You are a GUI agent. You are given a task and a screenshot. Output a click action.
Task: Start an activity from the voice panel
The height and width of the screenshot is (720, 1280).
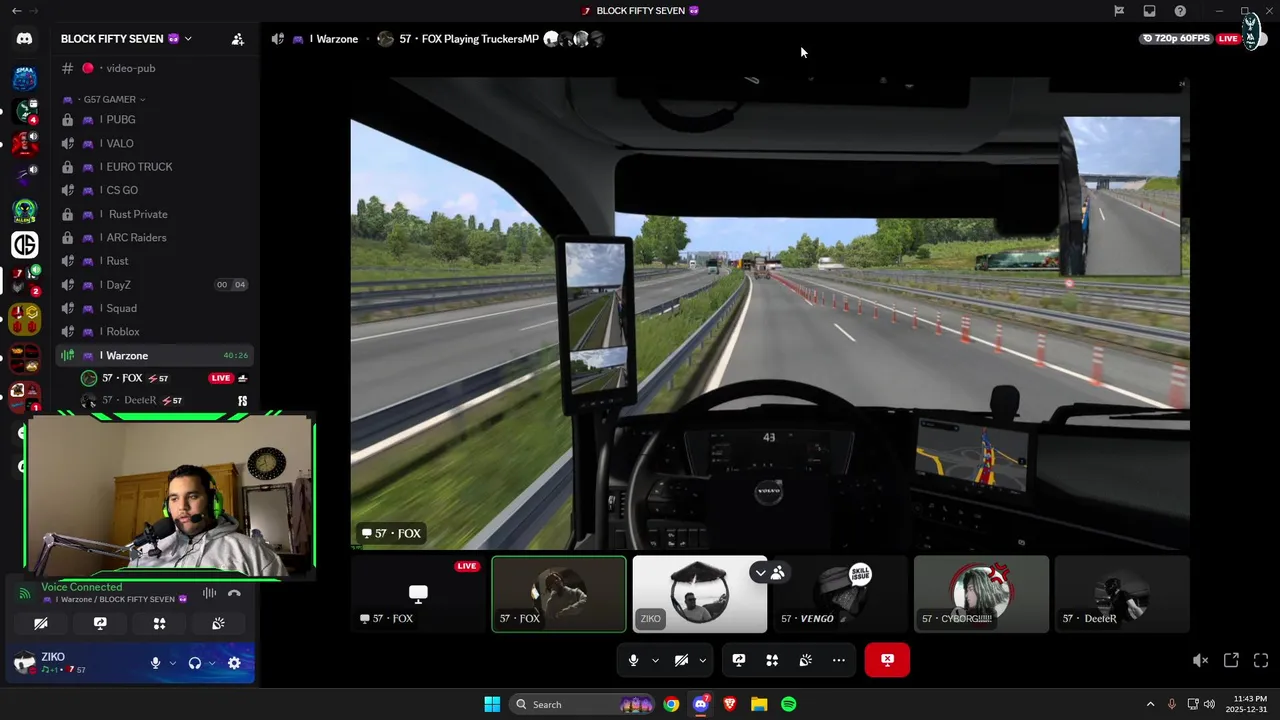[159, 623]
